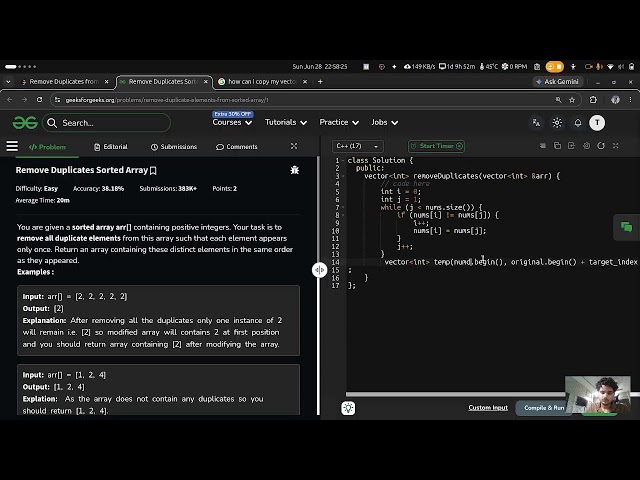Image resolution: width=640 pixels, height=480 pixels.
Task: Reset the code with the refresh icon
Action: [601, 146]
